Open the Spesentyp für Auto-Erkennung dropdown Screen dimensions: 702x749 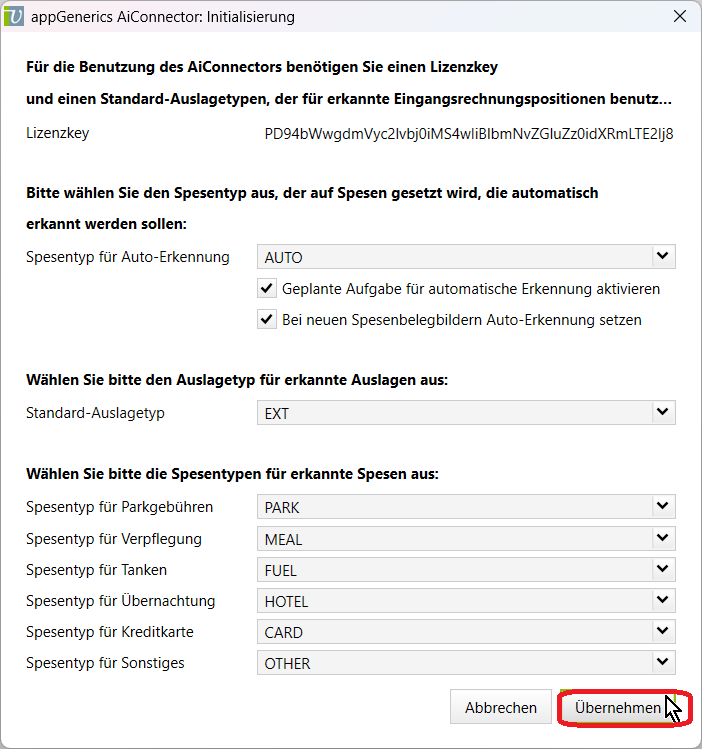[x=466, y=257]
